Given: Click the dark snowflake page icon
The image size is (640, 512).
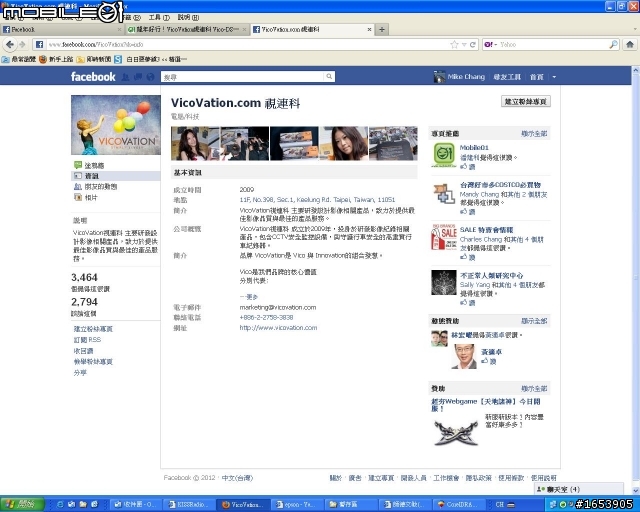Looking at the screenshot, I should tap(444, 282).
